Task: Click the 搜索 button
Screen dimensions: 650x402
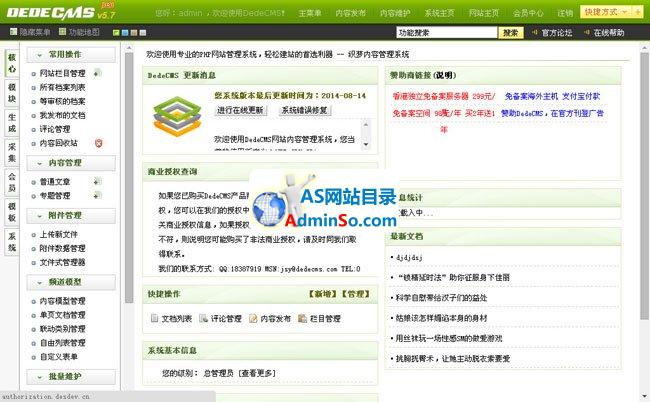Action: coord(511,32)
